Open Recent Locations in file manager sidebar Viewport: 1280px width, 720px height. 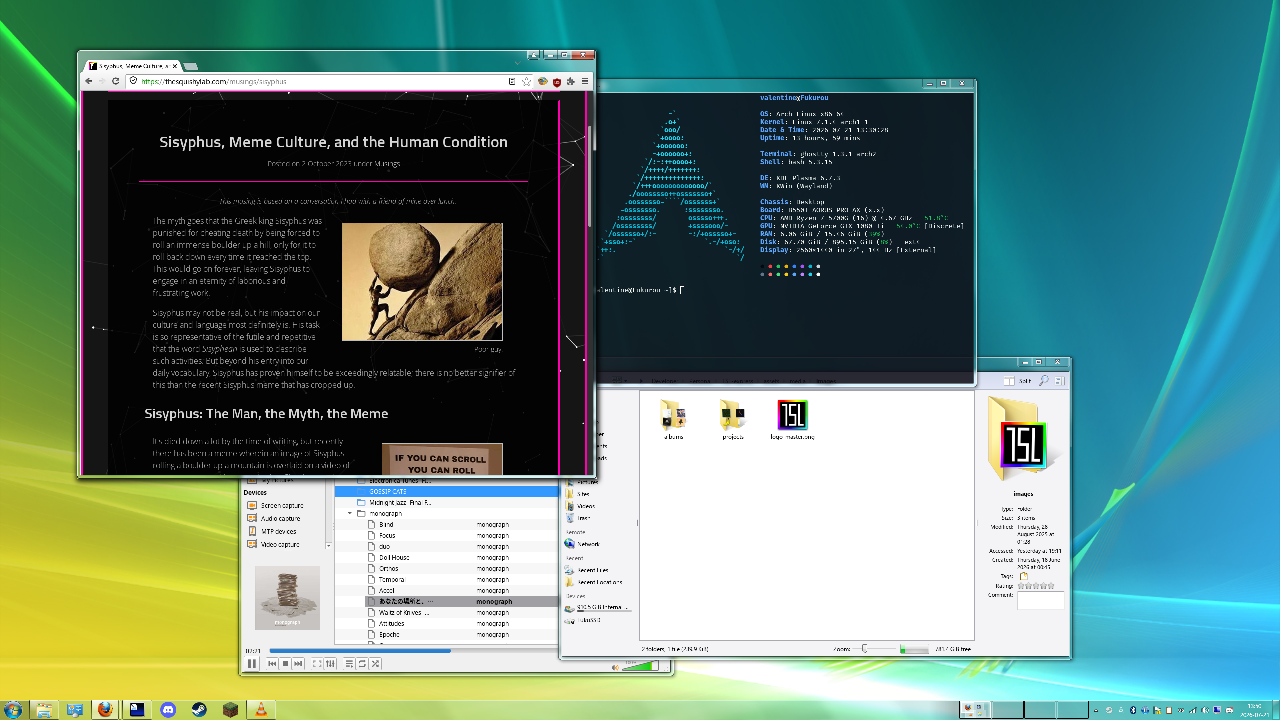pyautogui.click(x=594, y=582)
